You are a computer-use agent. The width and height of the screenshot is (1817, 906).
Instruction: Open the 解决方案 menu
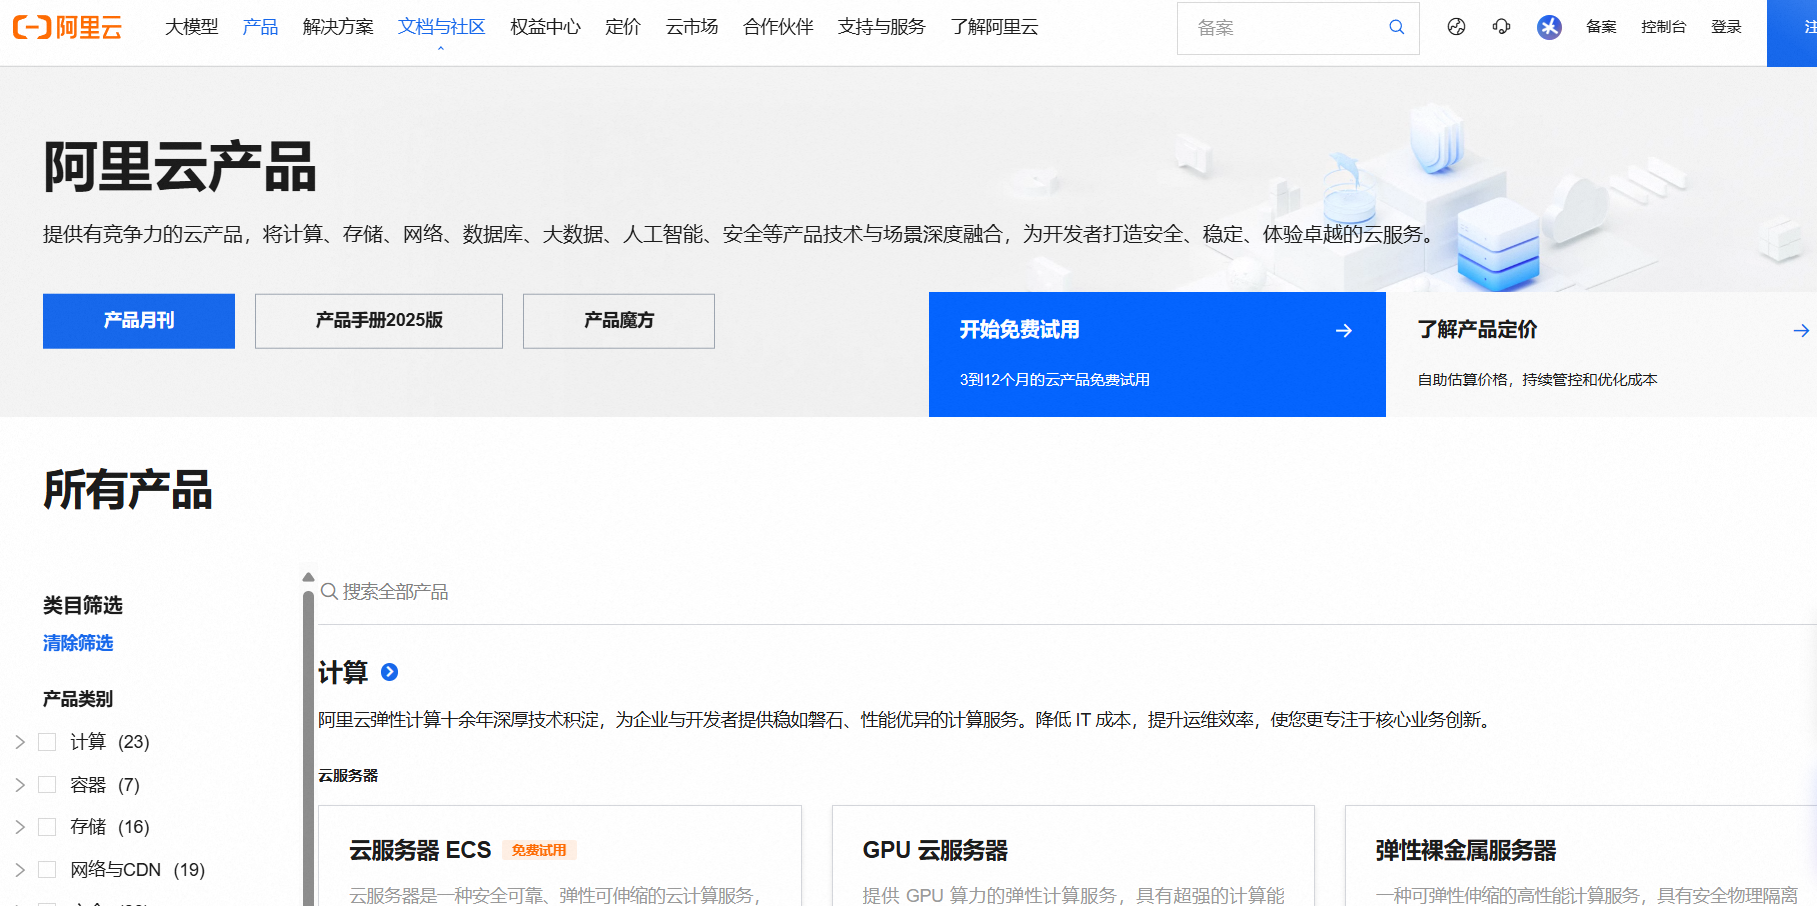click(x=338, y=27)
